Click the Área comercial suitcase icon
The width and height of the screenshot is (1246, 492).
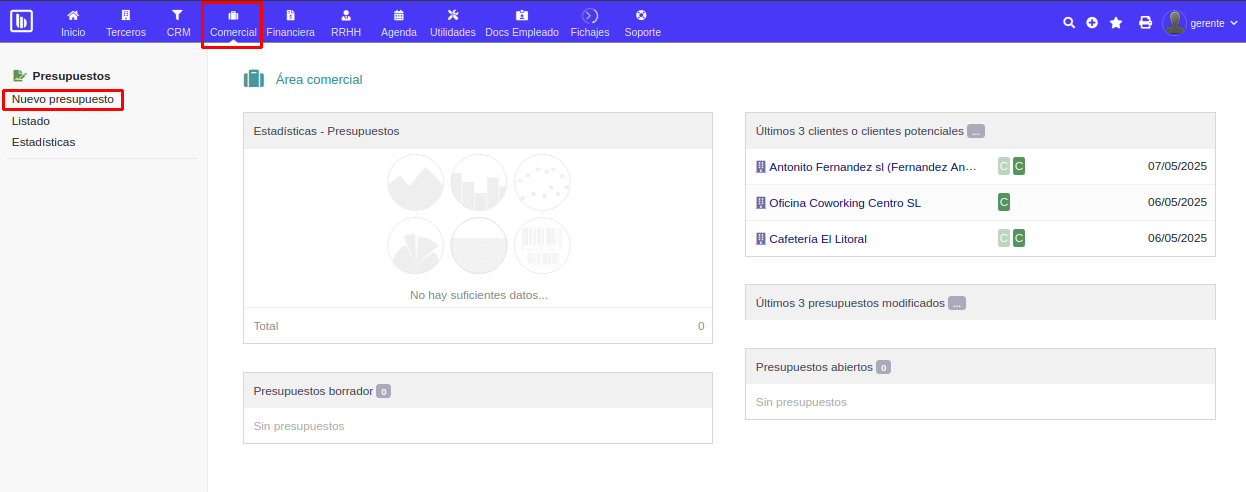254,79
